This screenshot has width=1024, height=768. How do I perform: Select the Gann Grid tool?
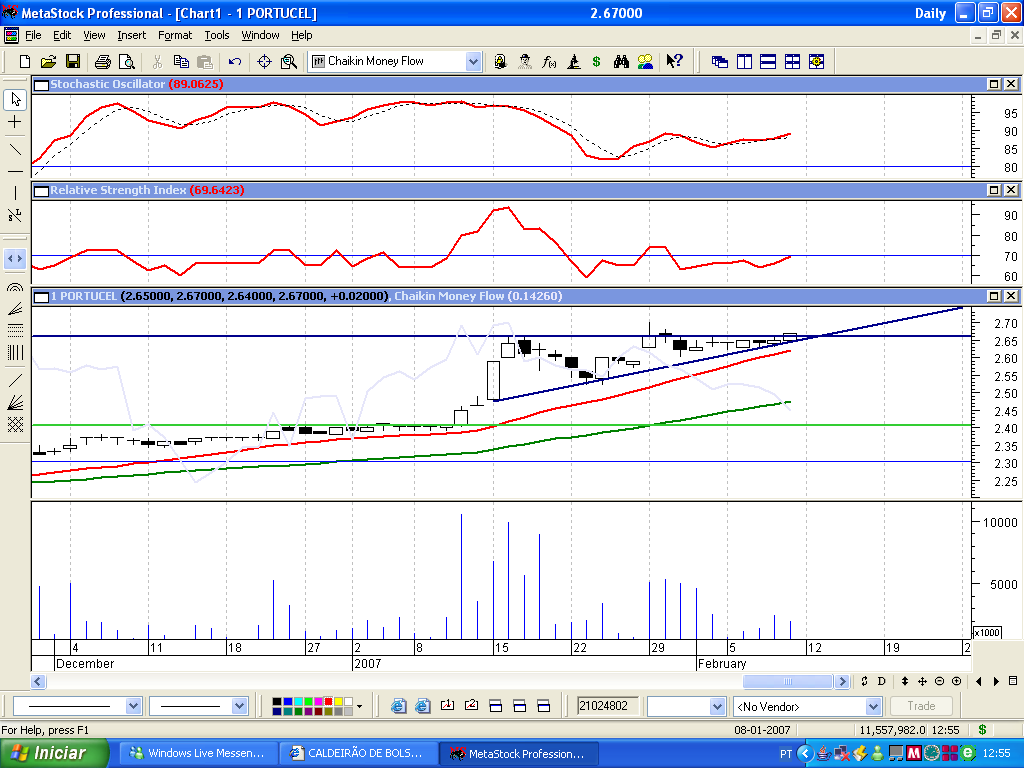(x=15, y=424)
